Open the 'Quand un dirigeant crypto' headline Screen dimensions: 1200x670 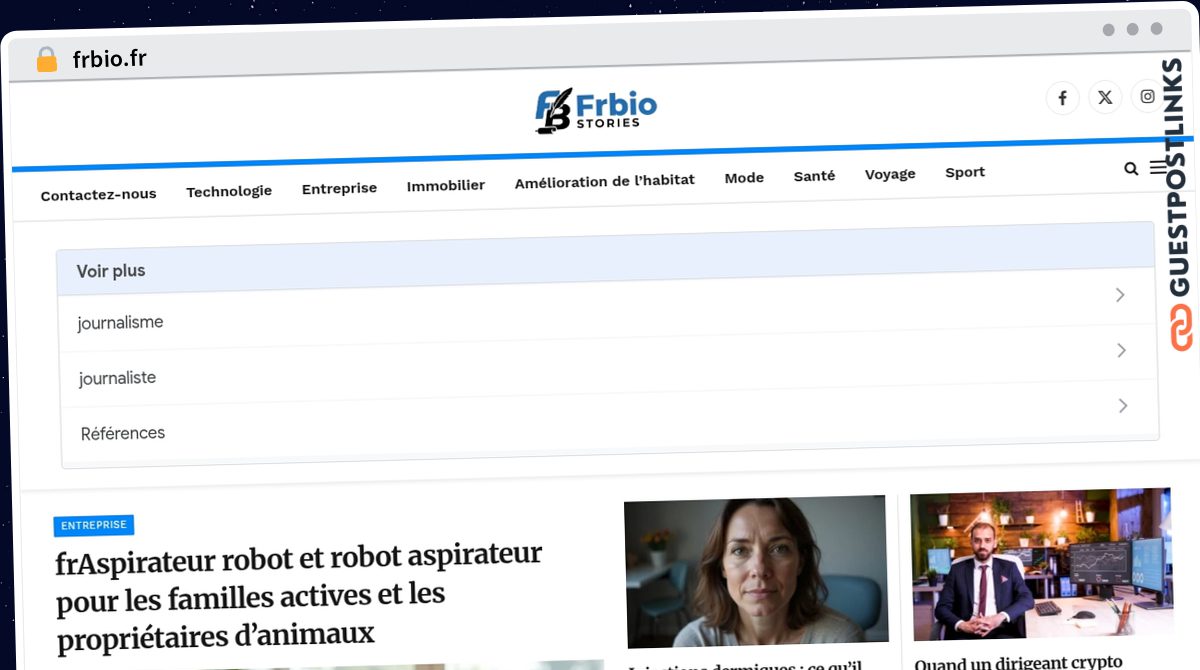pos(1018,661)
